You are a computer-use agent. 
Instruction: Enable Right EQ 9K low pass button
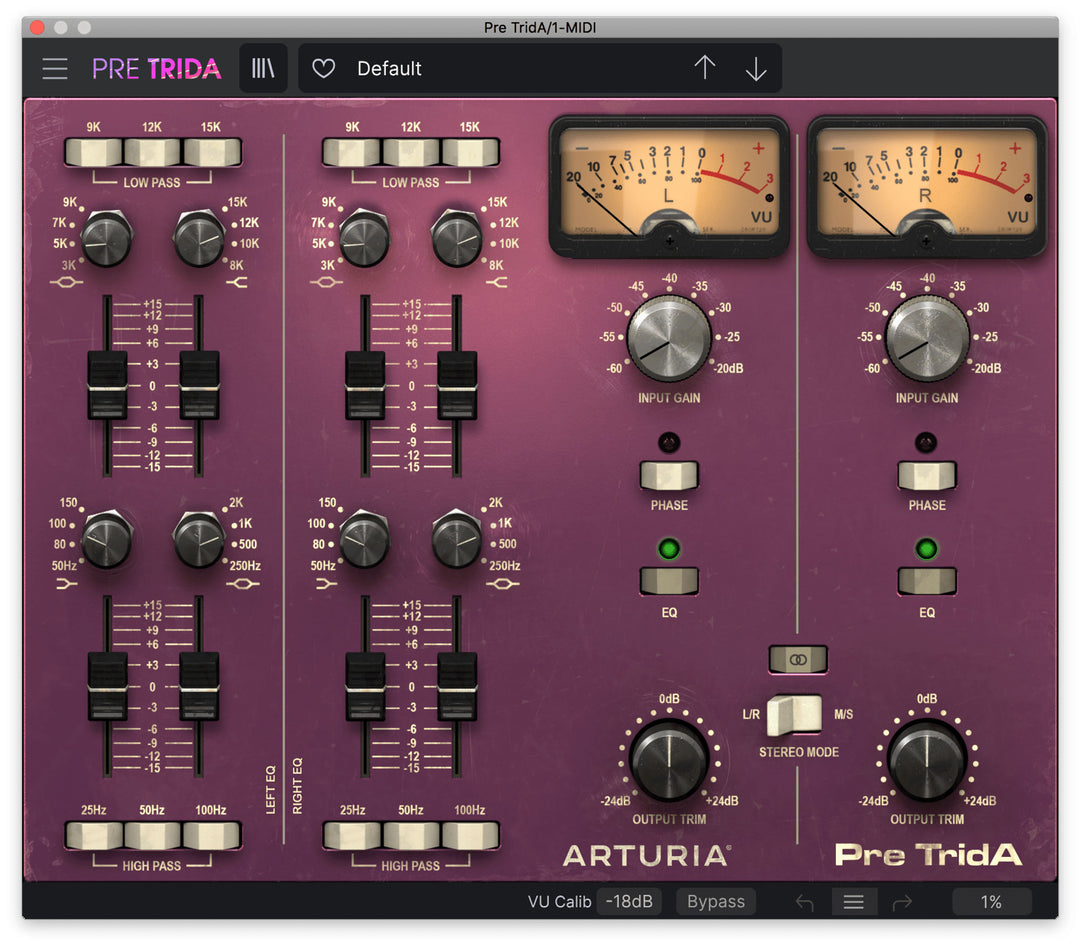click(352, 152)
